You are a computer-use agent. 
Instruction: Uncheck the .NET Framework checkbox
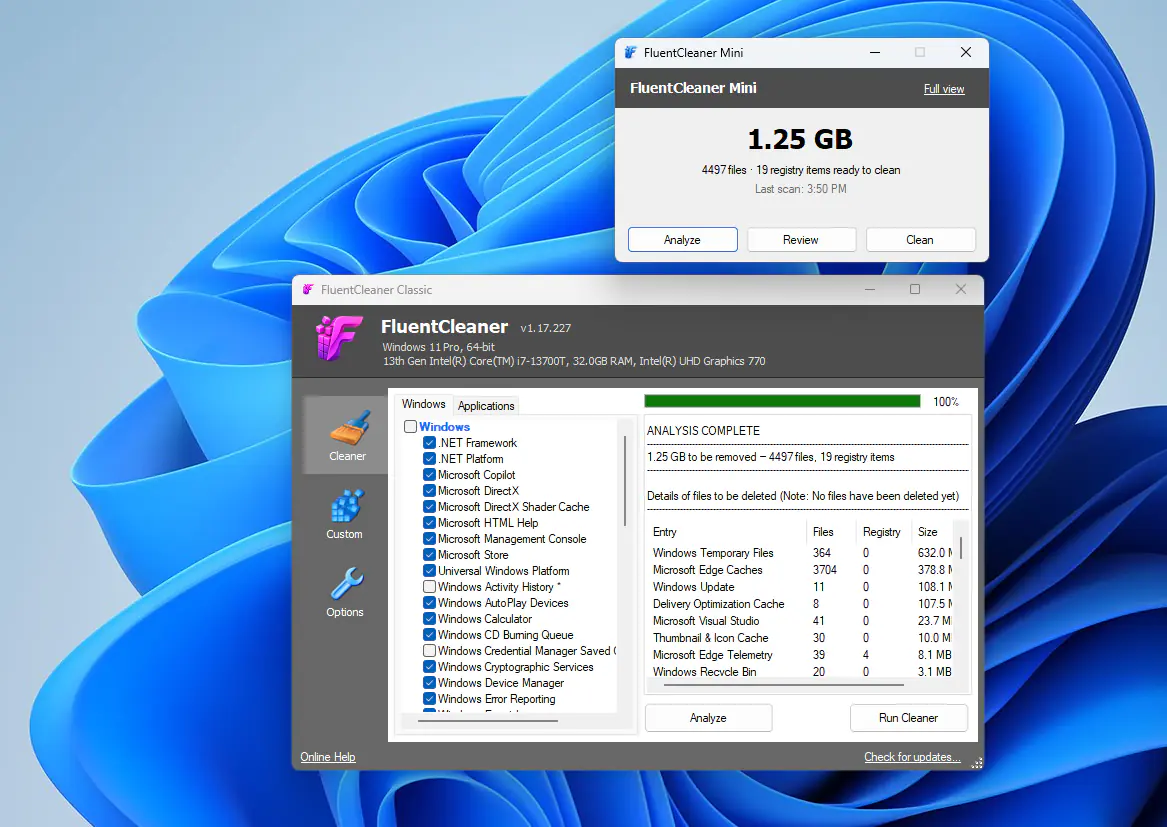click(x=429, y=443)
